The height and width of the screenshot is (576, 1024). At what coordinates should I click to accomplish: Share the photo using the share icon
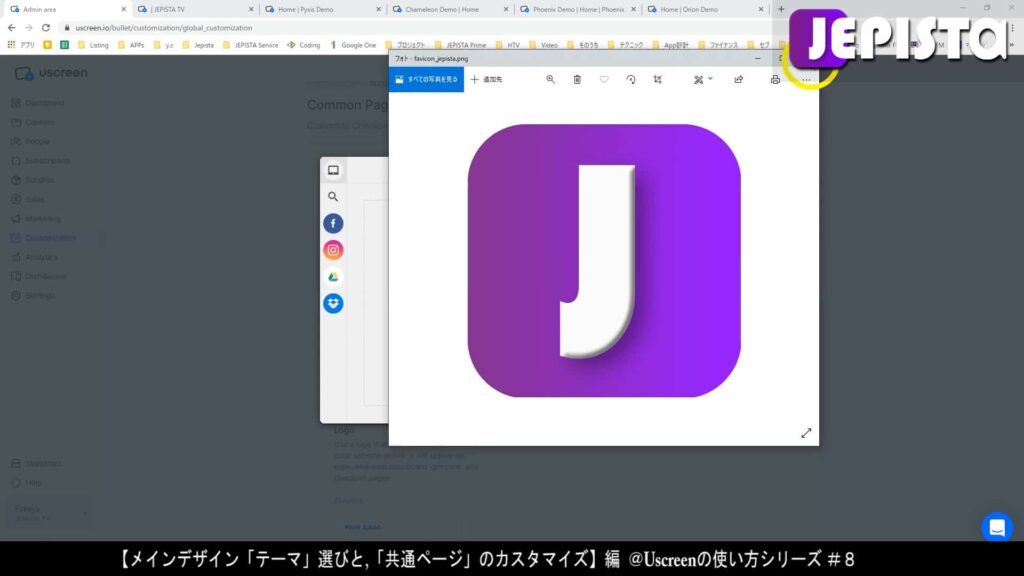[x=739, y=80]
